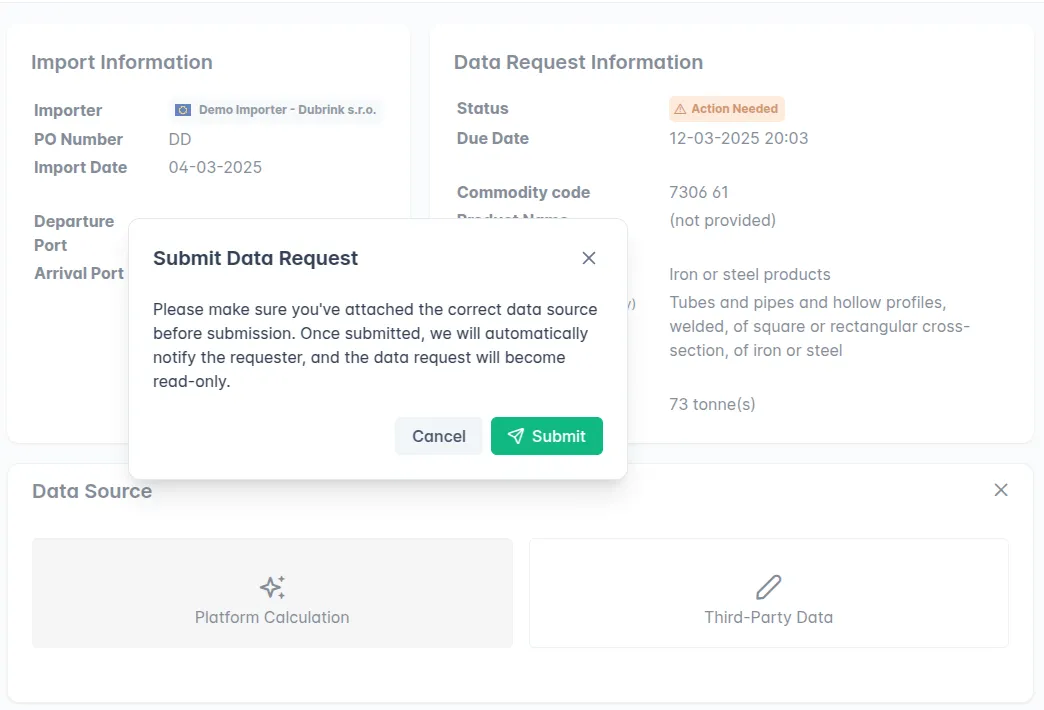Choose the Third-Party Data source card
The height and width of the screenshot is (710, 1044).
[768, 593]
